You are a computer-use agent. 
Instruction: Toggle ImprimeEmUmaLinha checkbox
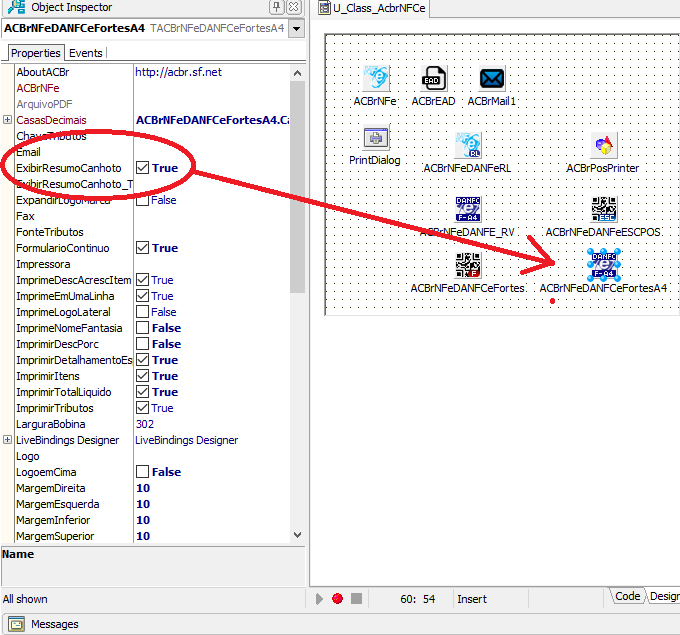click(142, 296)
